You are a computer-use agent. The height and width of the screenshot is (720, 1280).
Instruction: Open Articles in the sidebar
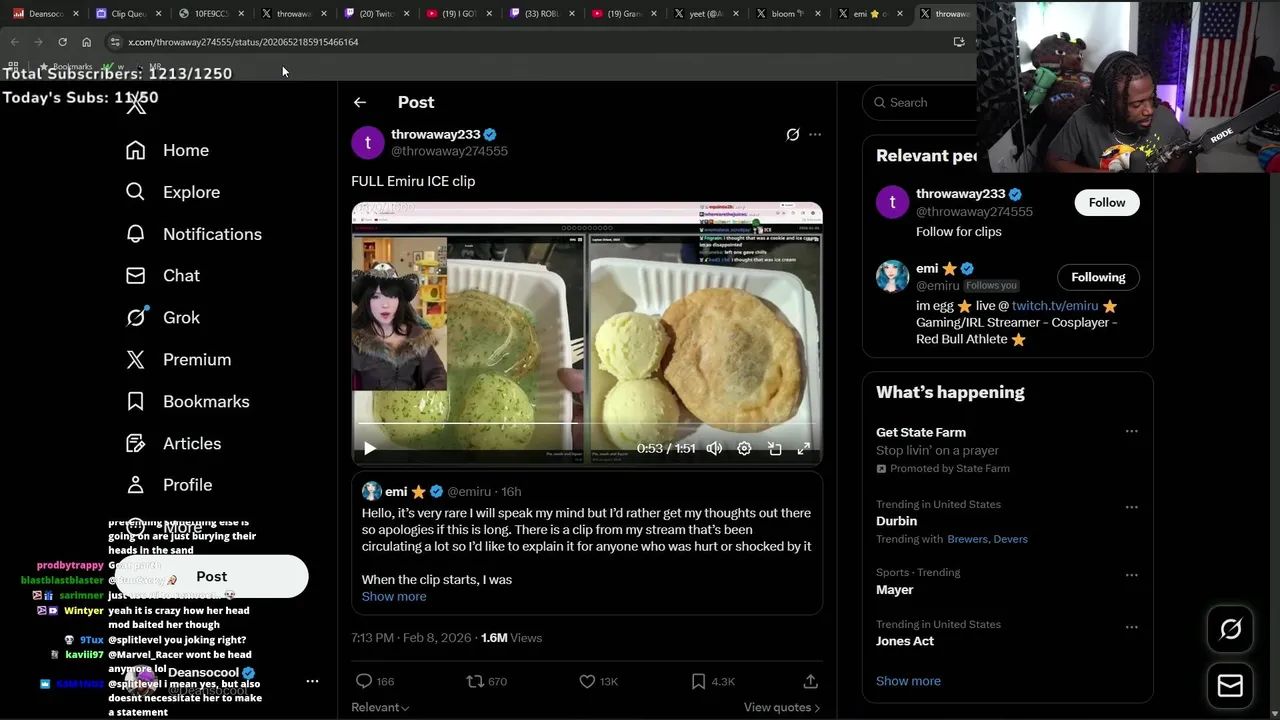tap(173, 443)
